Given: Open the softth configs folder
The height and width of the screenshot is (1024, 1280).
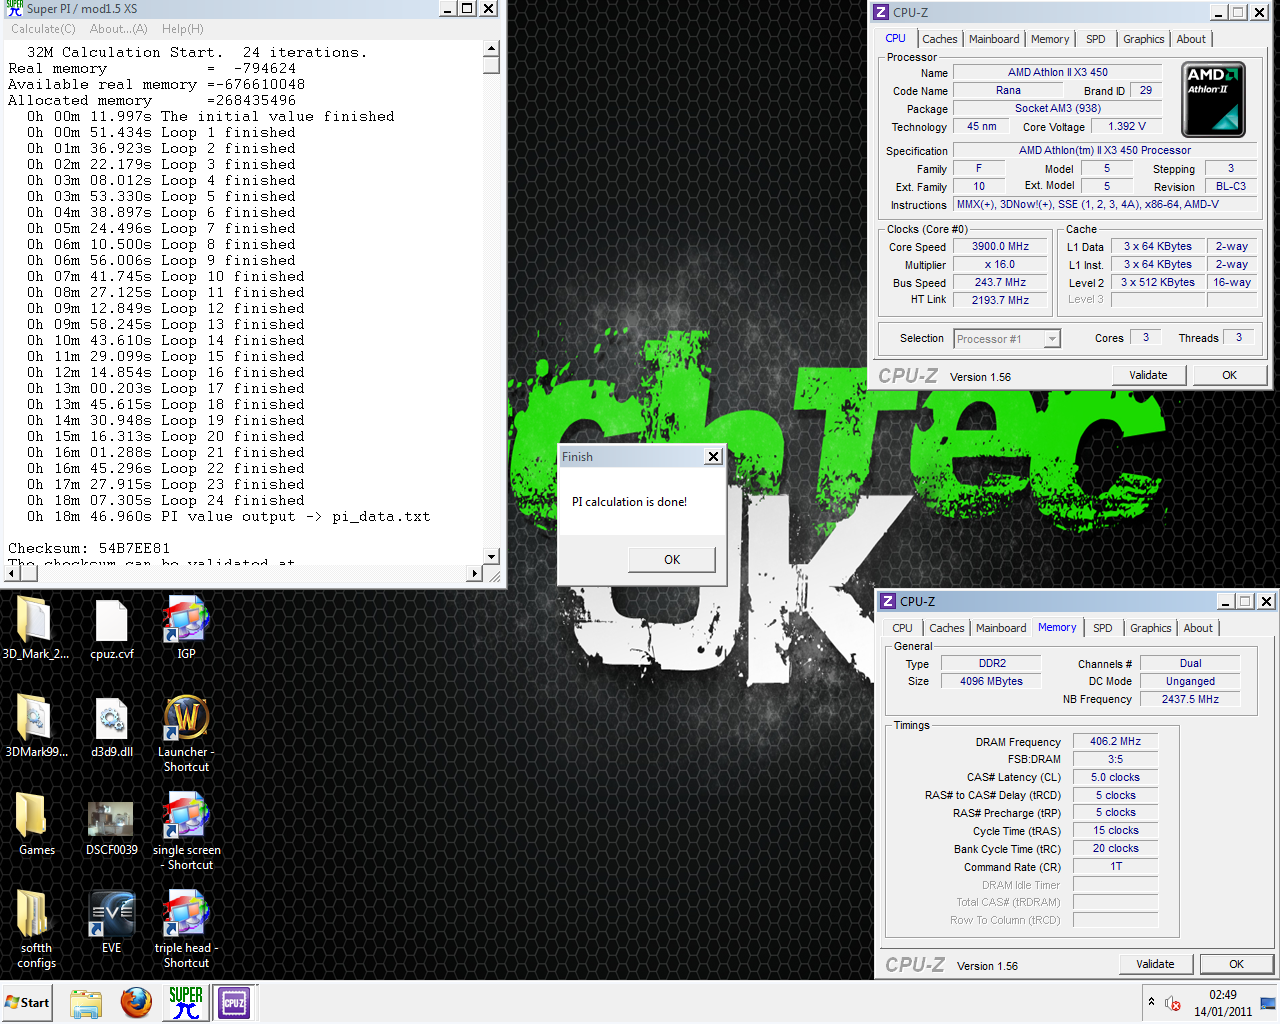Looking at the screenshot, I should point(36,929).
